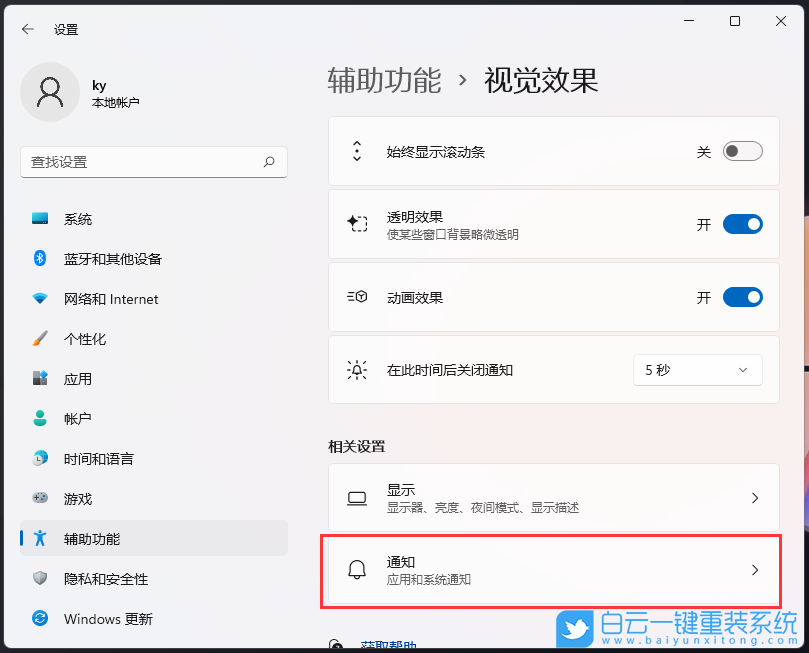Select the 个性化 paintbrush icon
This screenshot has width=809, height=653.
(x=40, y=339)
